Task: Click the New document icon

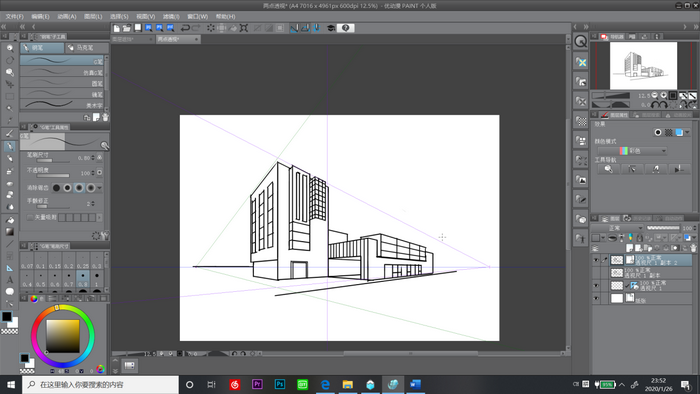Action: point(117,28)
